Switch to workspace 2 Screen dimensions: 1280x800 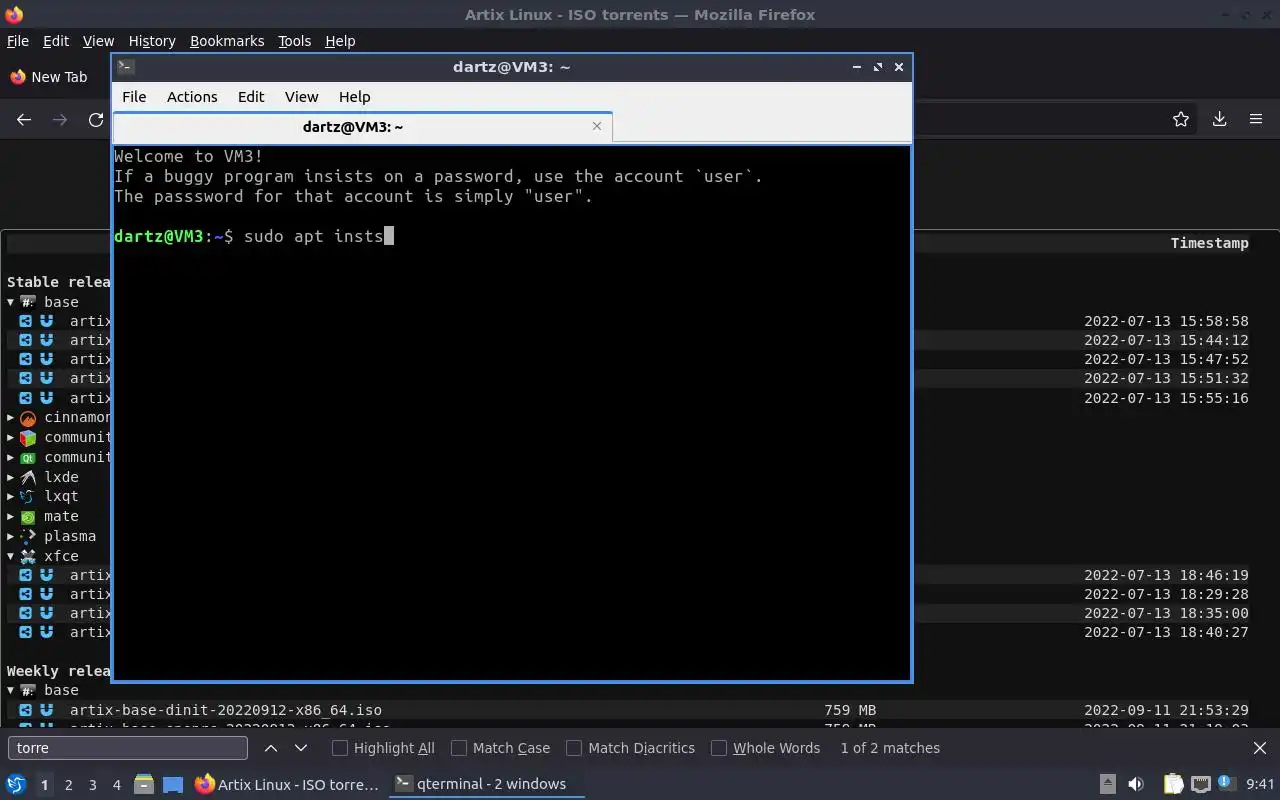click(x=68, y=785)
